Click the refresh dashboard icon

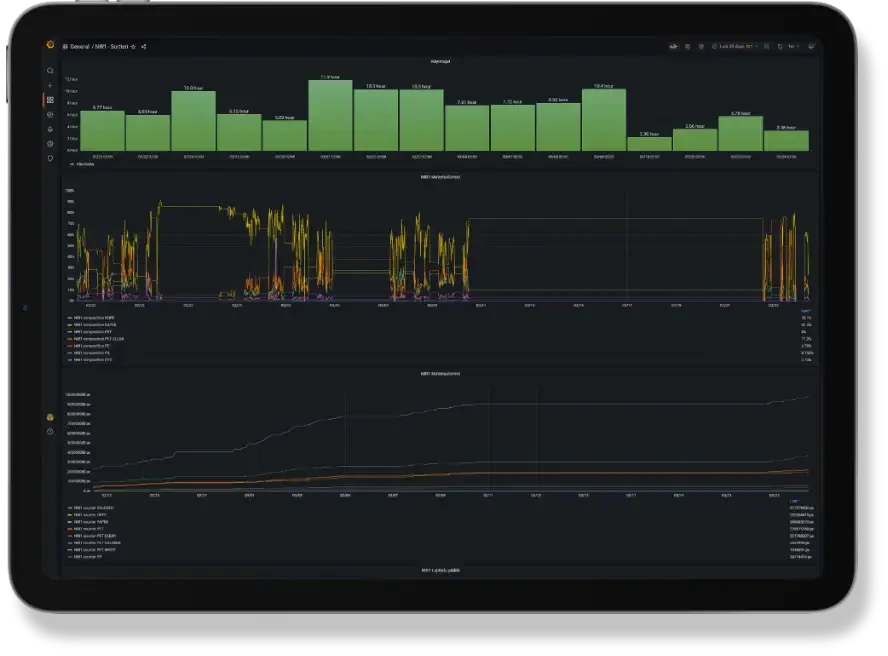tap(780, 46)
